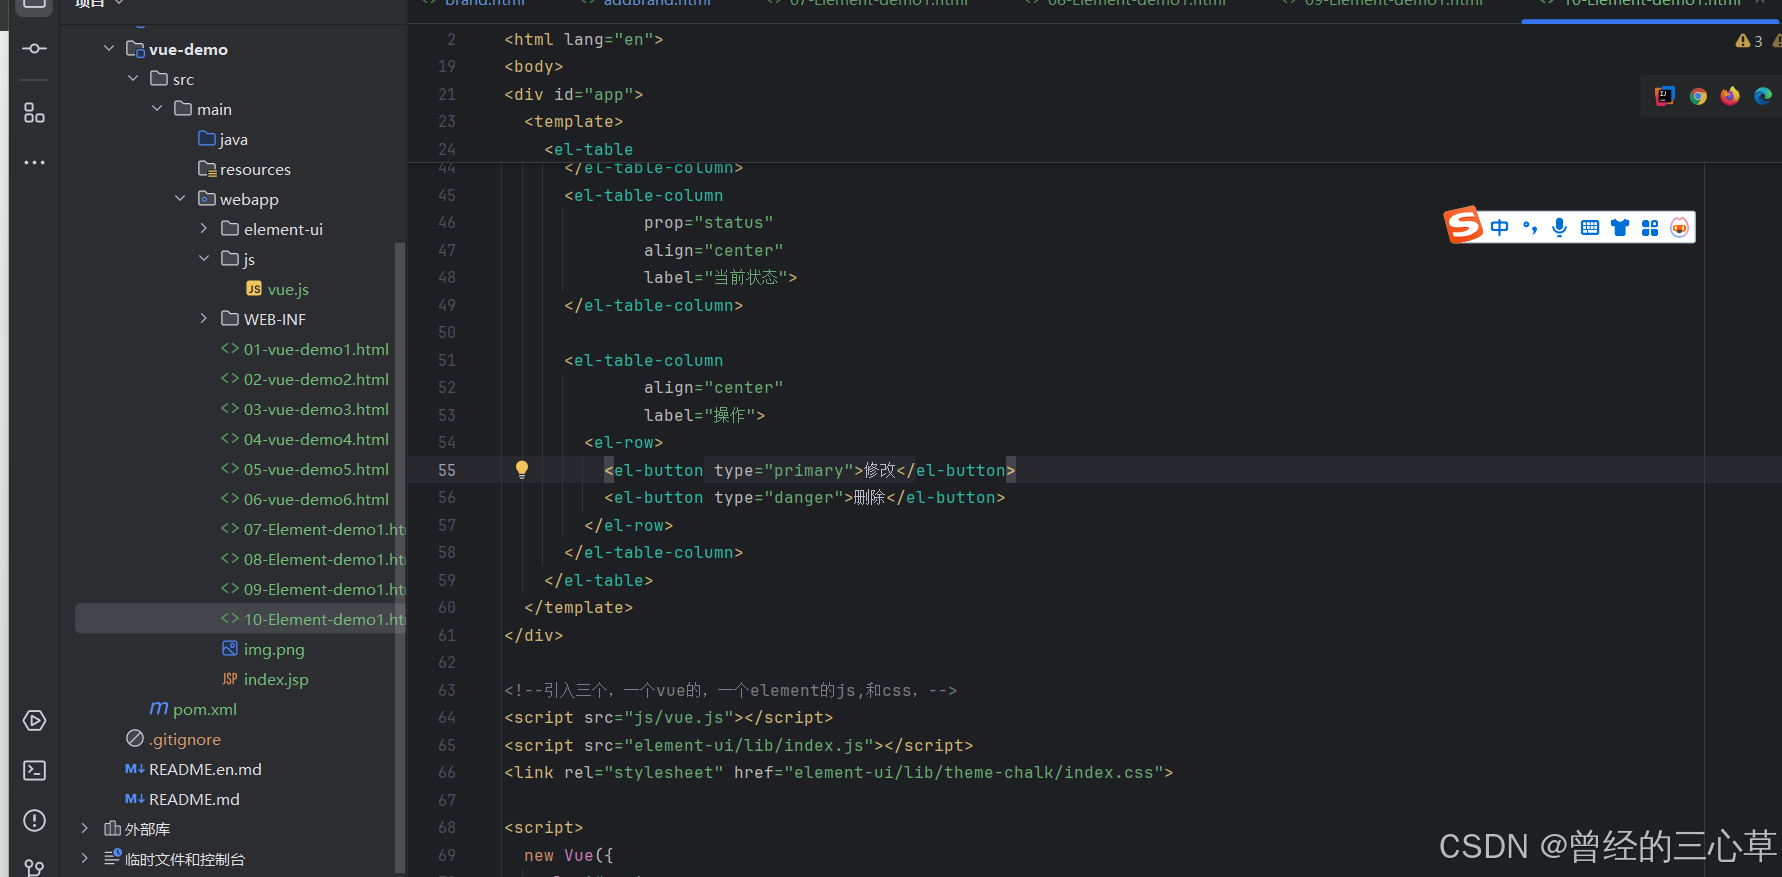
Task: Show more tool windows via ellipsis icon
Action: pos(34,162)
